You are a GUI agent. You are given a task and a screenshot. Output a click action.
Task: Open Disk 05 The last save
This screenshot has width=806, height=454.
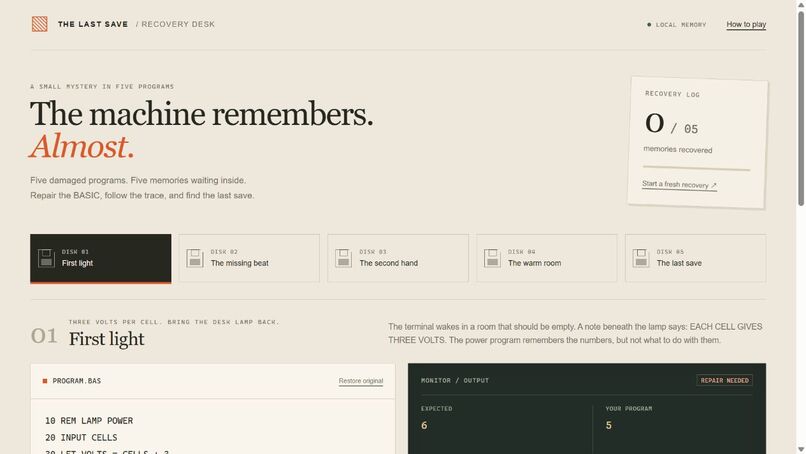(695, 258)
